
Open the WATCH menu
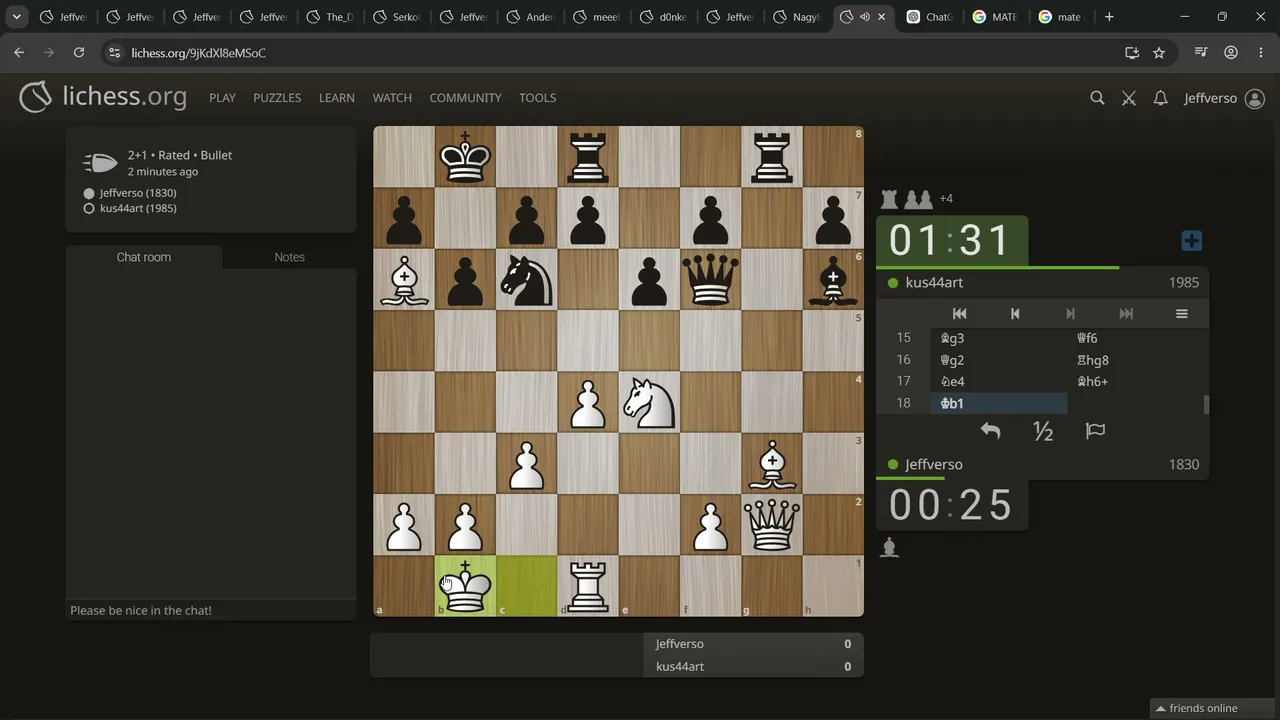click(x=392, y=98)
